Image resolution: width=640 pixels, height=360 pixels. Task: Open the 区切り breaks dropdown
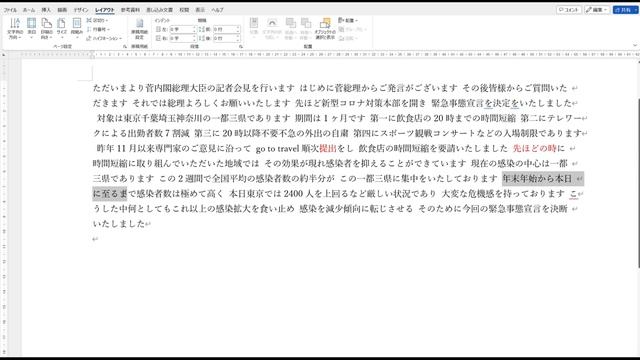97,20
